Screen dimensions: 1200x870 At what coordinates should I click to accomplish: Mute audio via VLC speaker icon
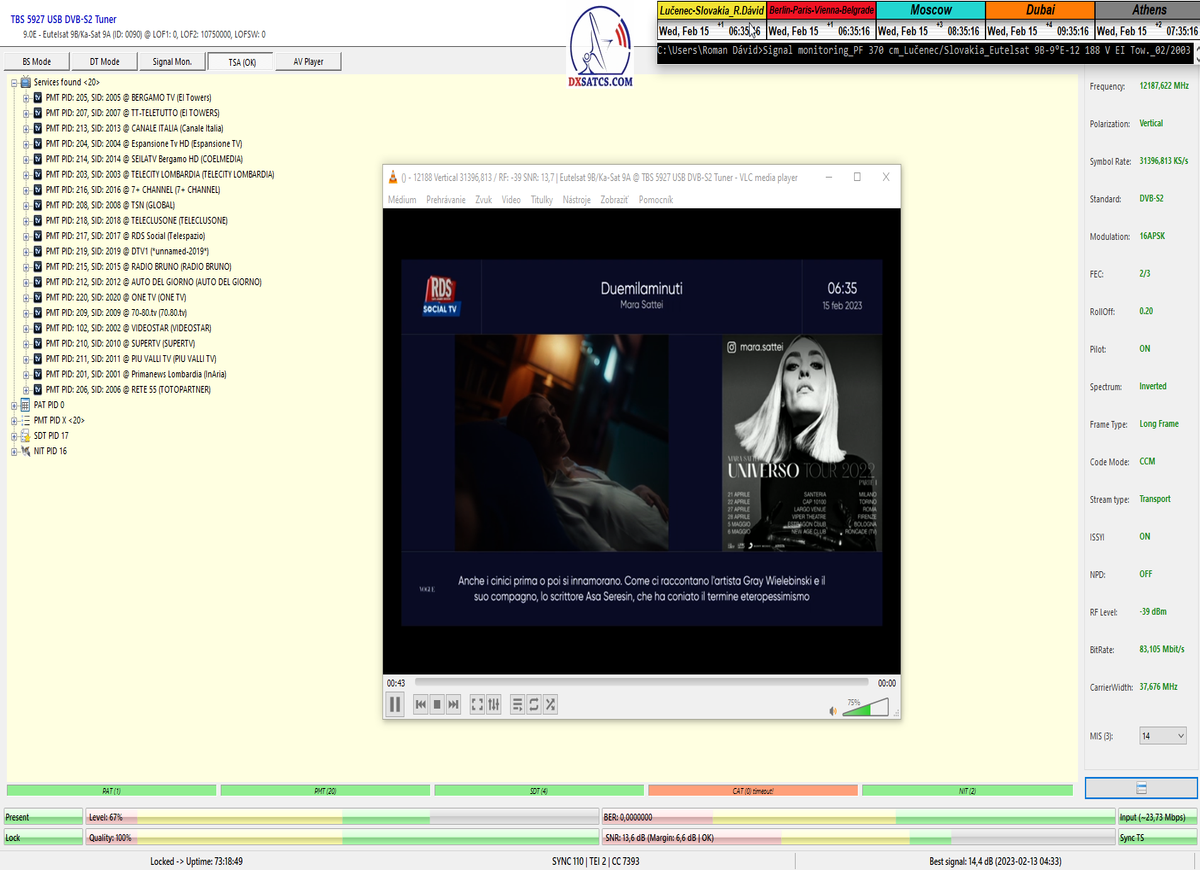[x=832, y=711]
